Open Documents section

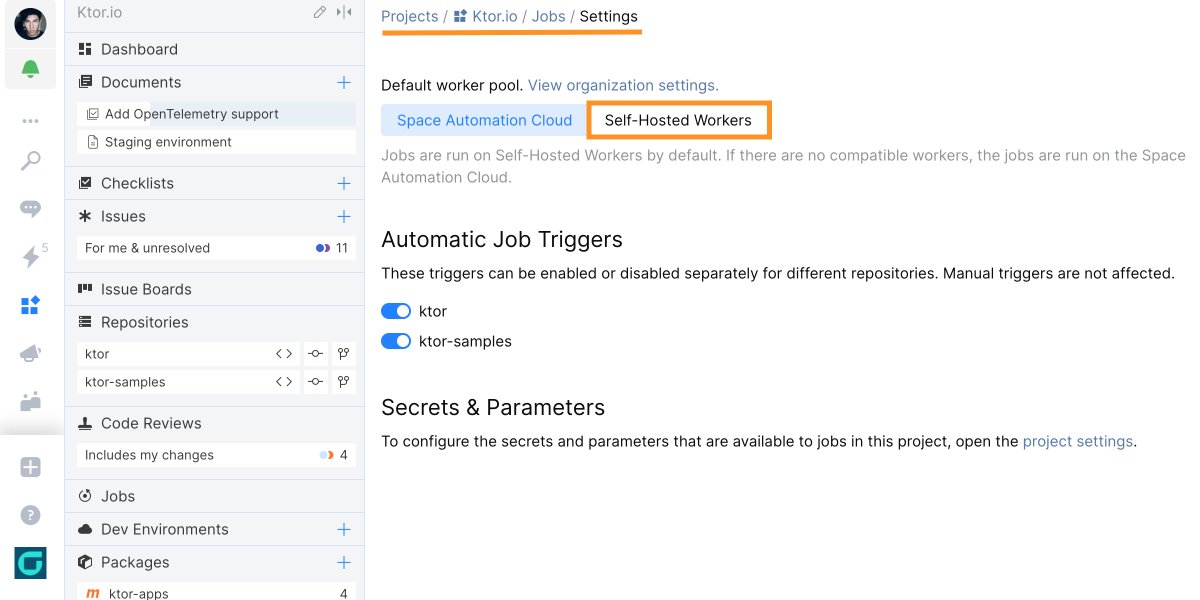141,82
